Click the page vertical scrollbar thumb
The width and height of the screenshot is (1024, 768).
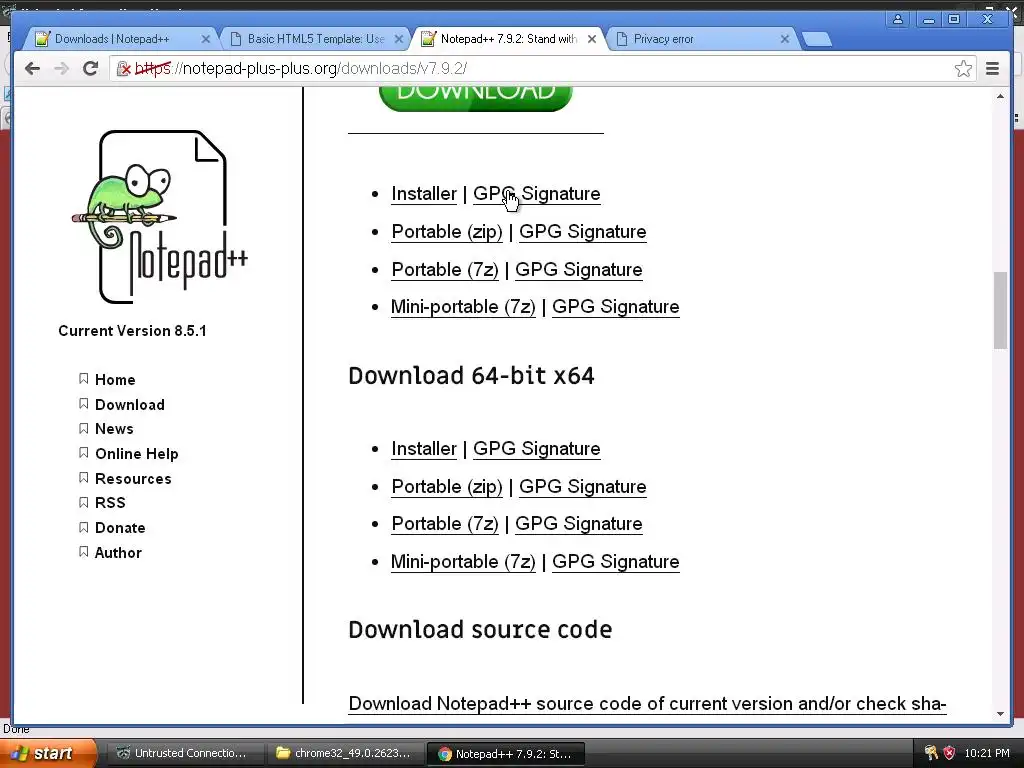point(1000,311)
